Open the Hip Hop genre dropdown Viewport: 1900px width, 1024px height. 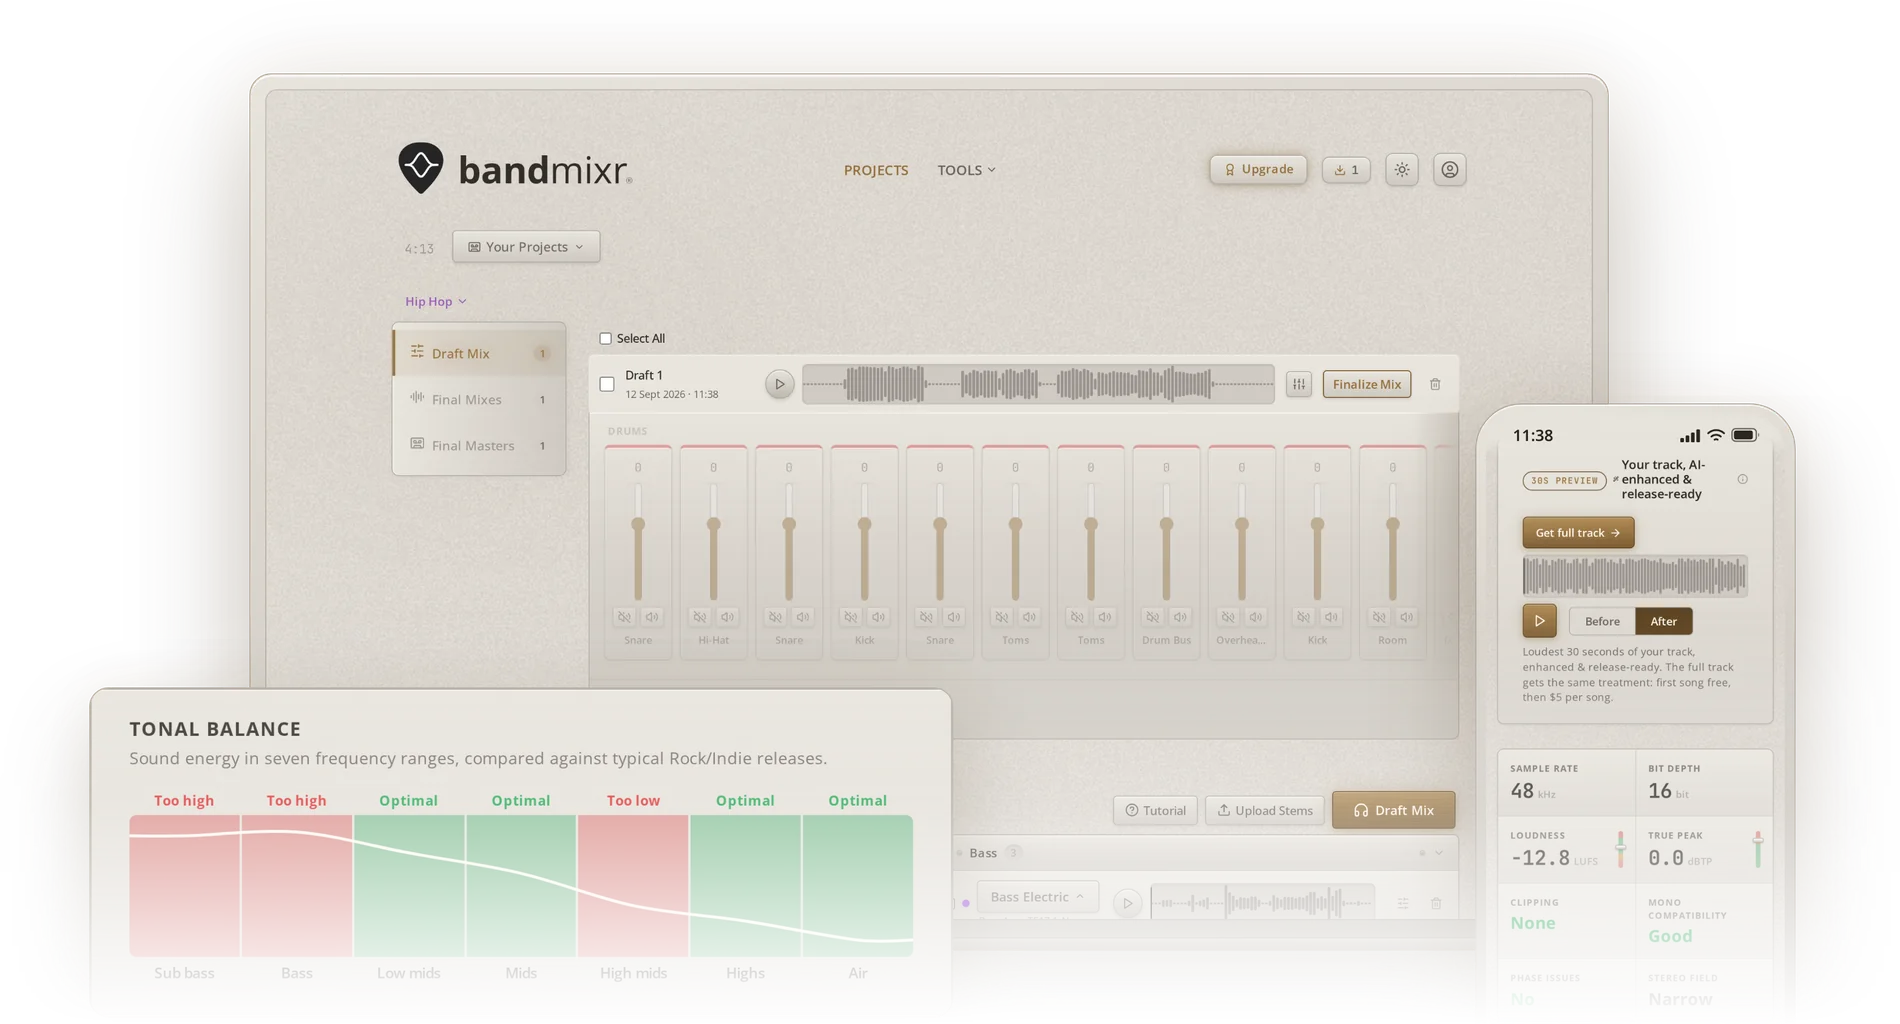tap(436, 301)
